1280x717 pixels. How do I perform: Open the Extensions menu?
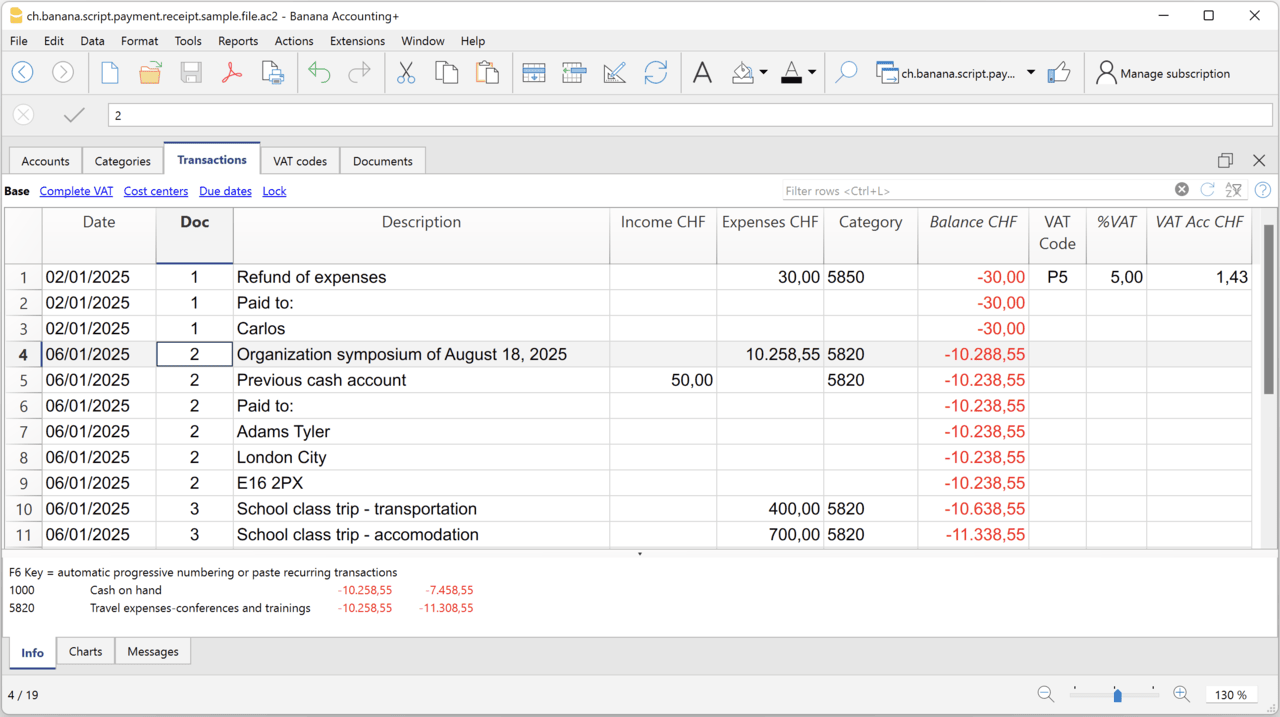tap(357, 41)
